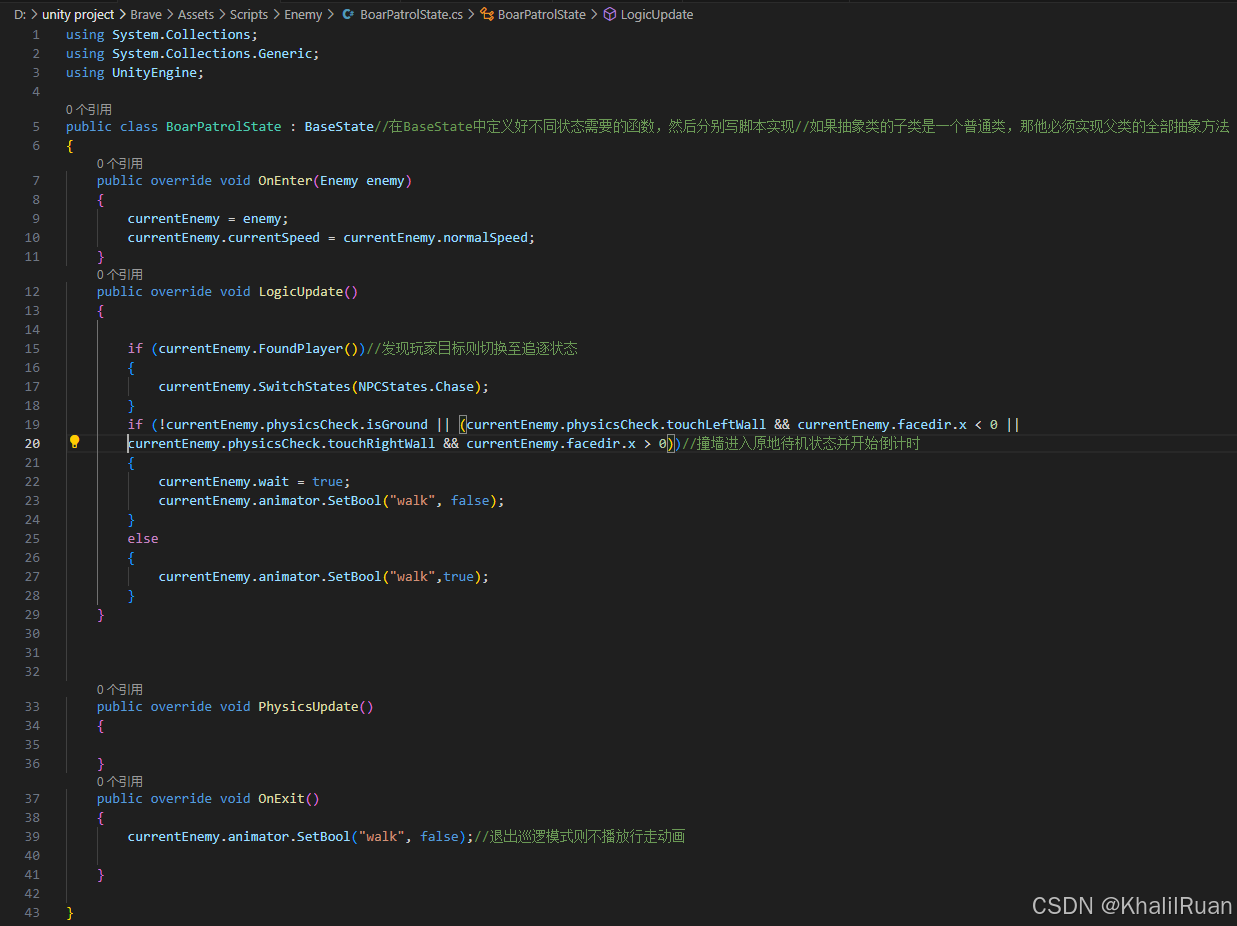Select the BoarPatrolState.cs file breadcrumb
This screenshot has height=926, width=1237.
click(x=411, y=14)
